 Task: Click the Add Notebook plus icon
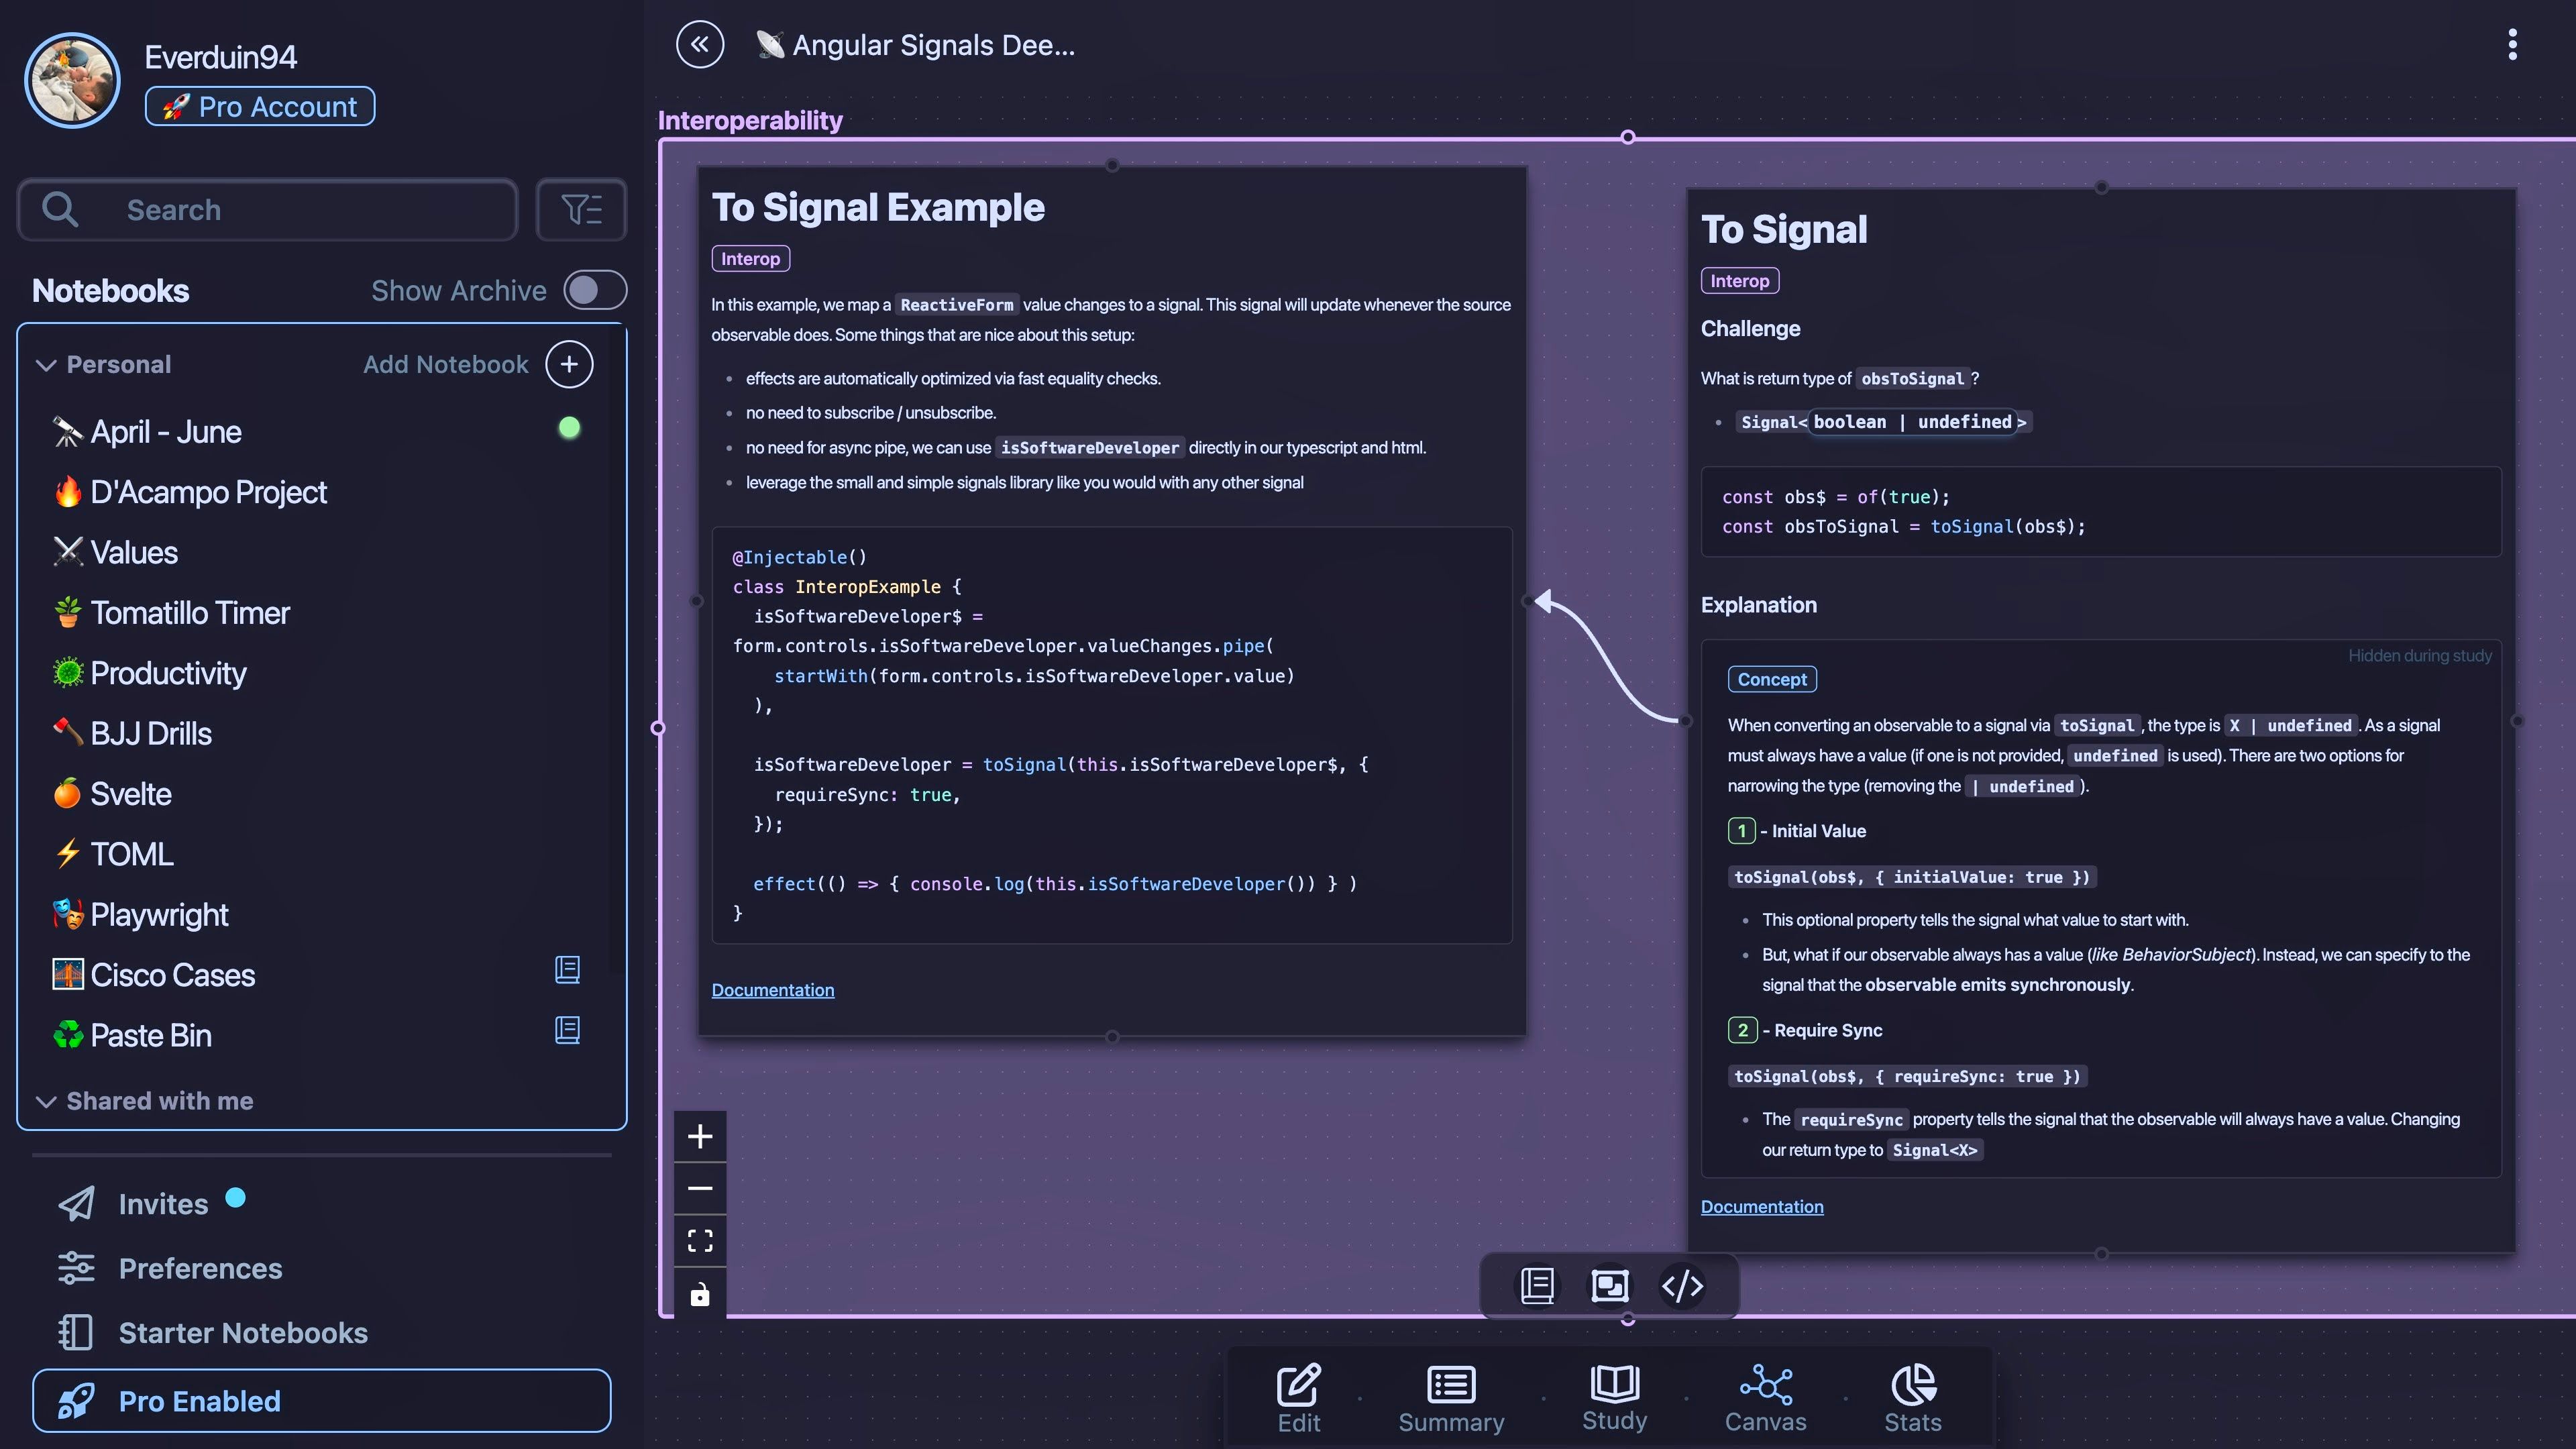569,364
